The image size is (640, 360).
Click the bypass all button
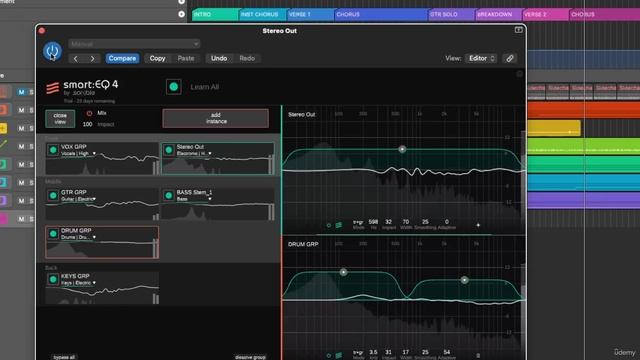click(64, 357)
